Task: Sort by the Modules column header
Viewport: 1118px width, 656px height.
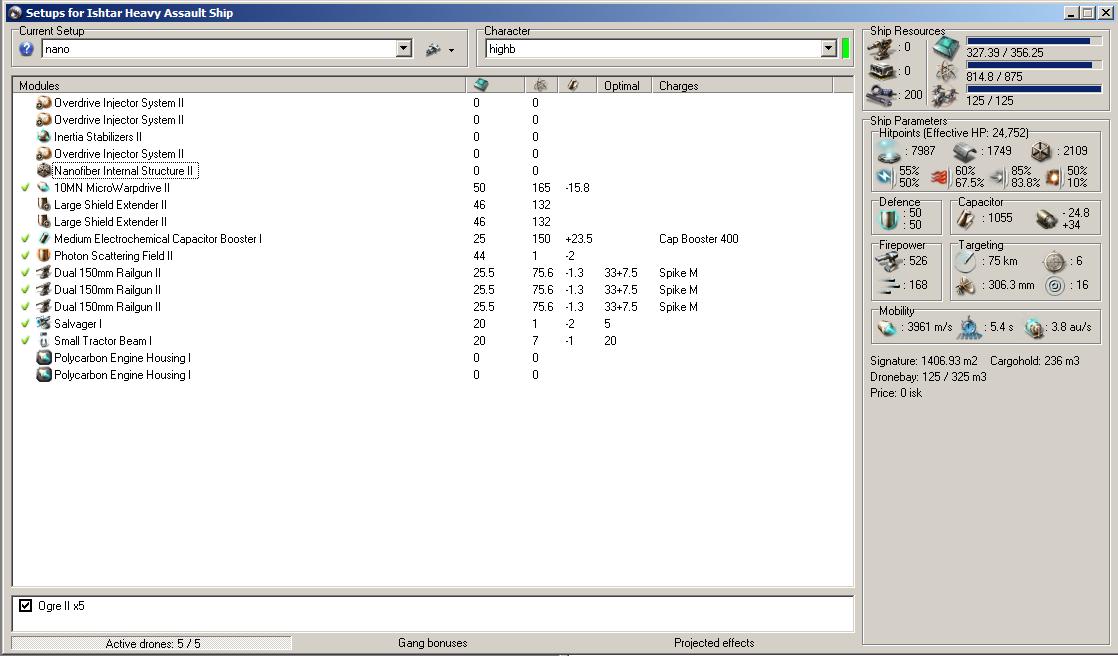Action: click(x=240, y=86)
